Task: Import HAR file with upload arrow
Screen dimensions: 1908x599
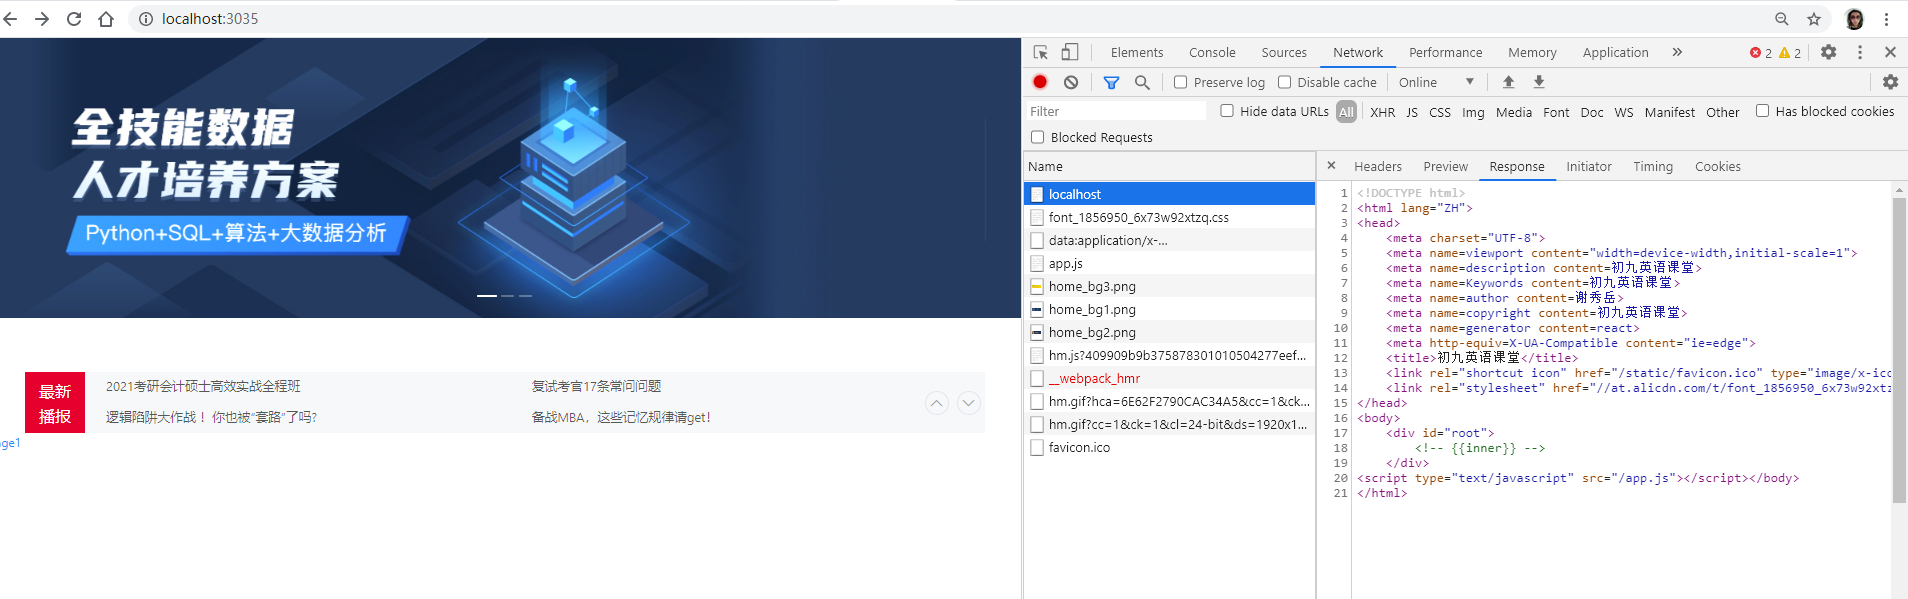Action: tap(1509, 82)
